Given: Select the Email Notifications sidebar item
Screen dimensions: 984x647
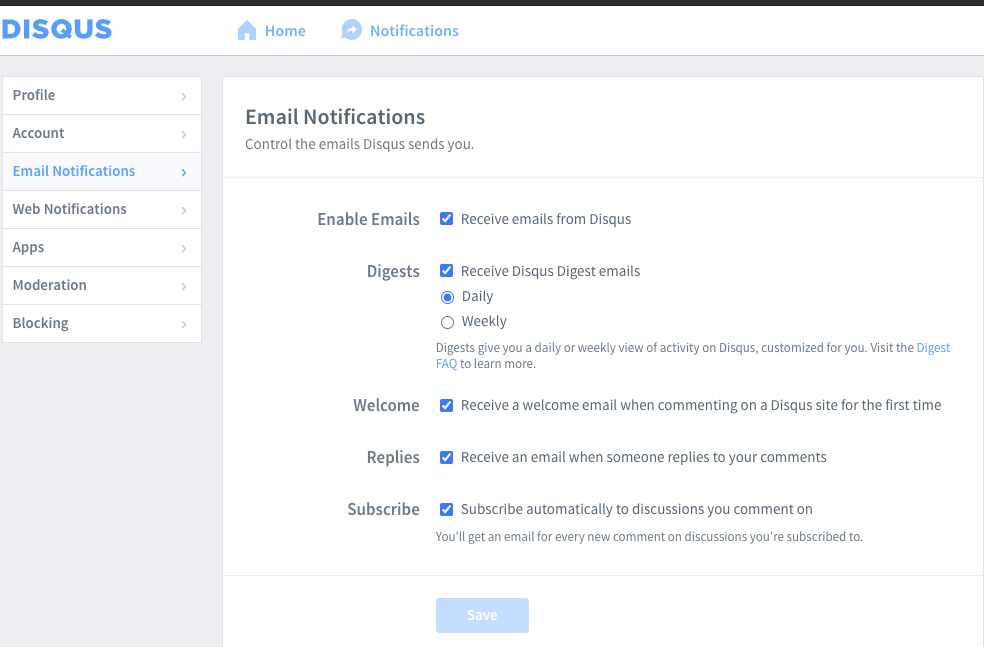Looking at the screenshot, I should tap(74, 171).
